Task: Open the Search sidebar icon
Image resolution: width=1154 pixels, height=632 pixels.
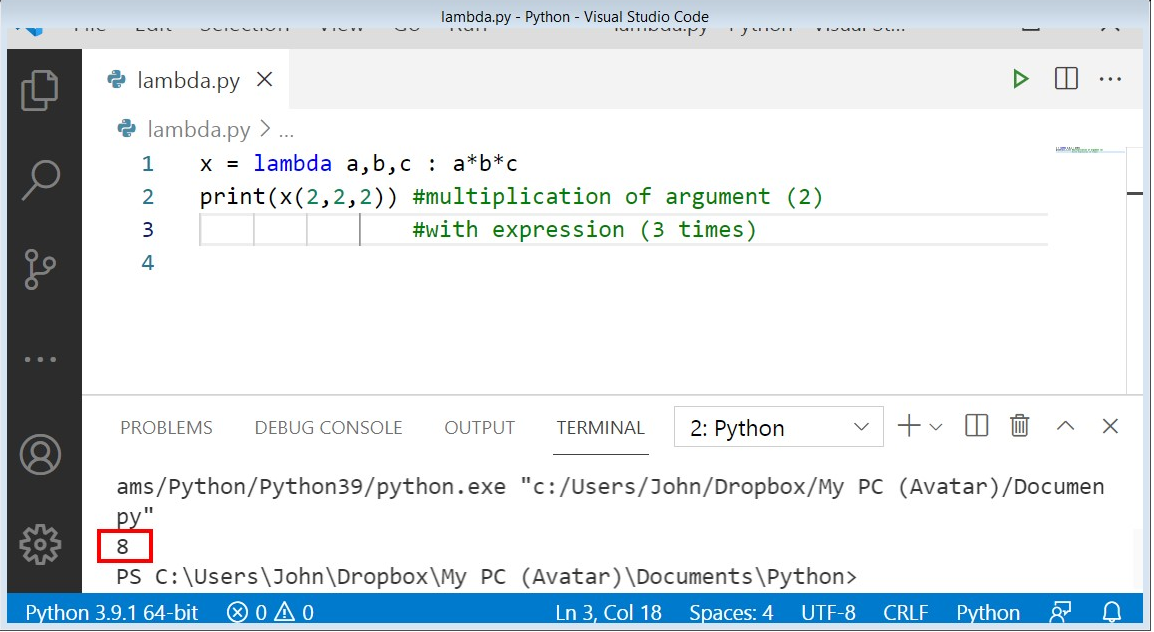Action: tap(40, 177)
